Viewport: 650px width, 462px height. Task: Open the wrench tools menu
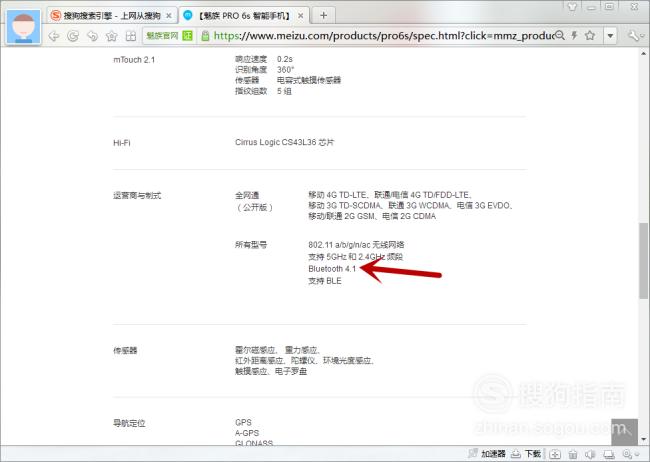pos(634,36)
